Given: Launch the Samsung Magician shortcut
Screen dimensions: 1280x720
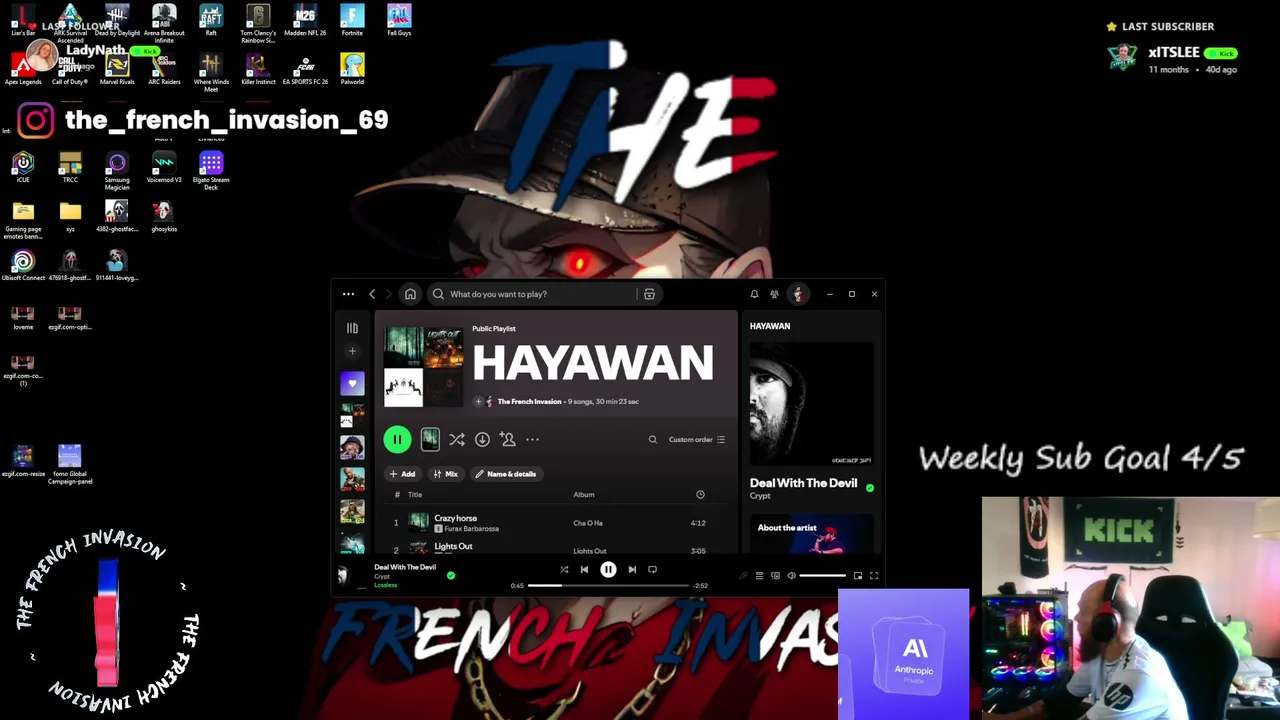Looking at the screenshot, I should [117, 171].
